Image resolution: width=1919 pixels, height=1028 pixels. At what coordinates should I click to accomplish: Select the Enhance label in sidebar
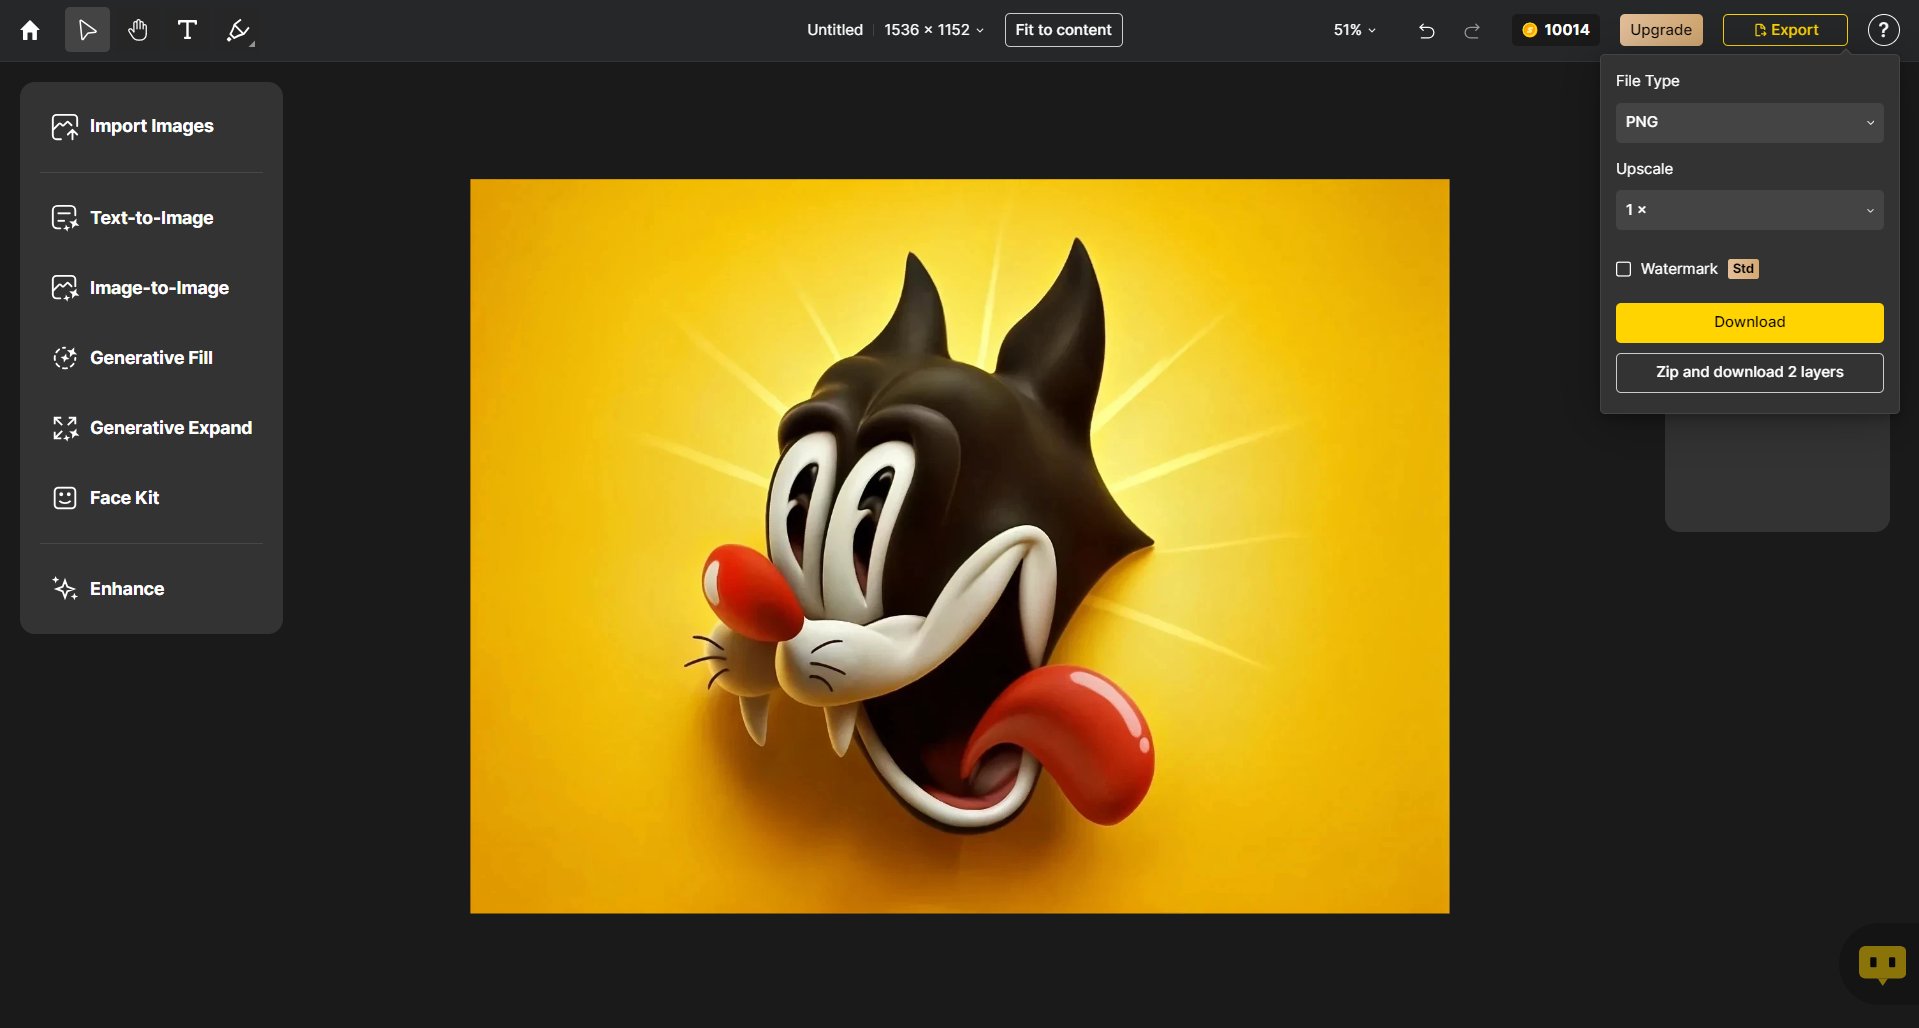[x=127, y=589]
